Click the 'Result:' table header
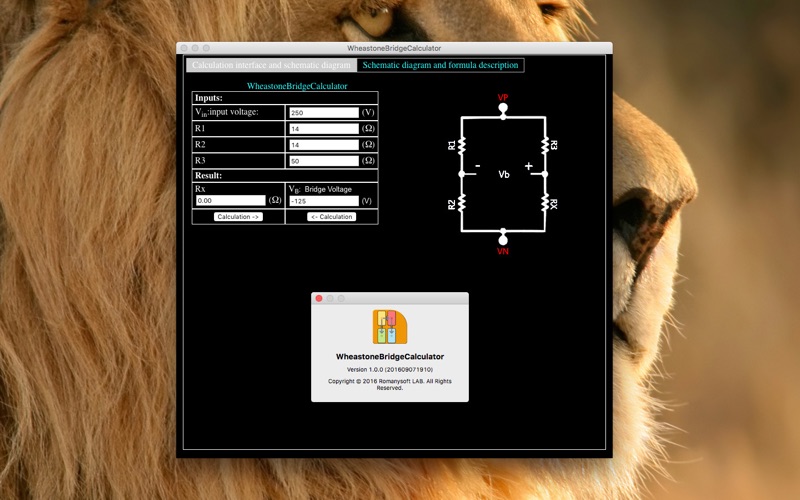Image resolution: width=800 pixels, height=500 pixels. [x=208, y=176]
